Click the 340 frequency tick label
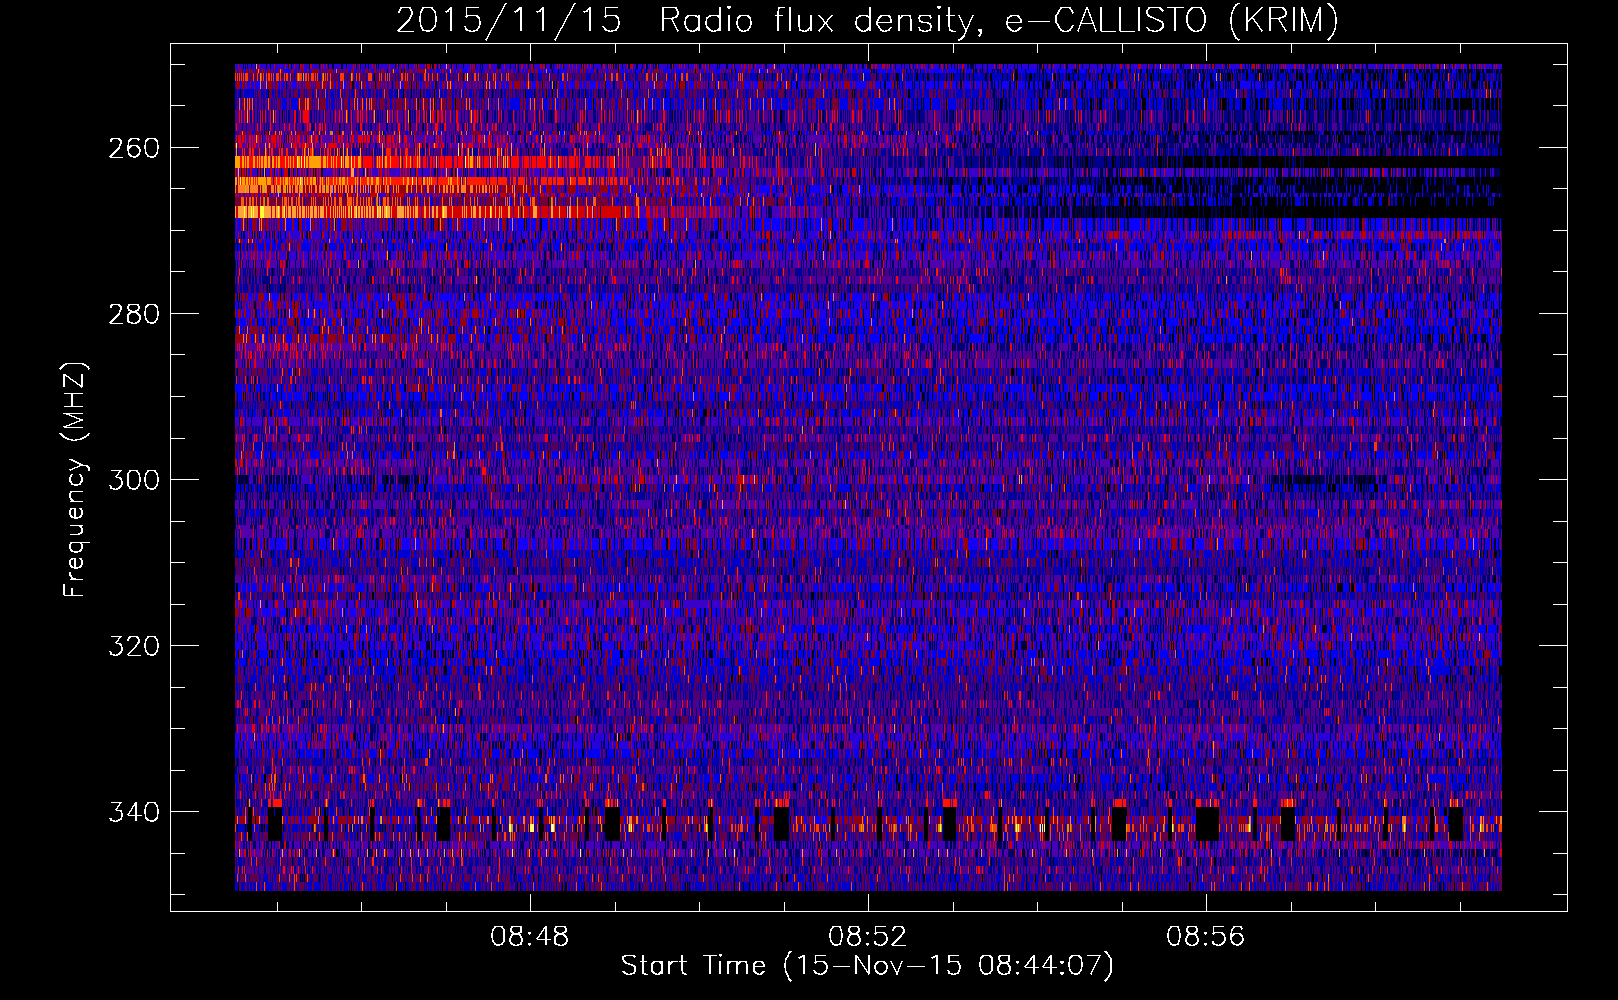1618x1000 pixels. pos(133,812)
